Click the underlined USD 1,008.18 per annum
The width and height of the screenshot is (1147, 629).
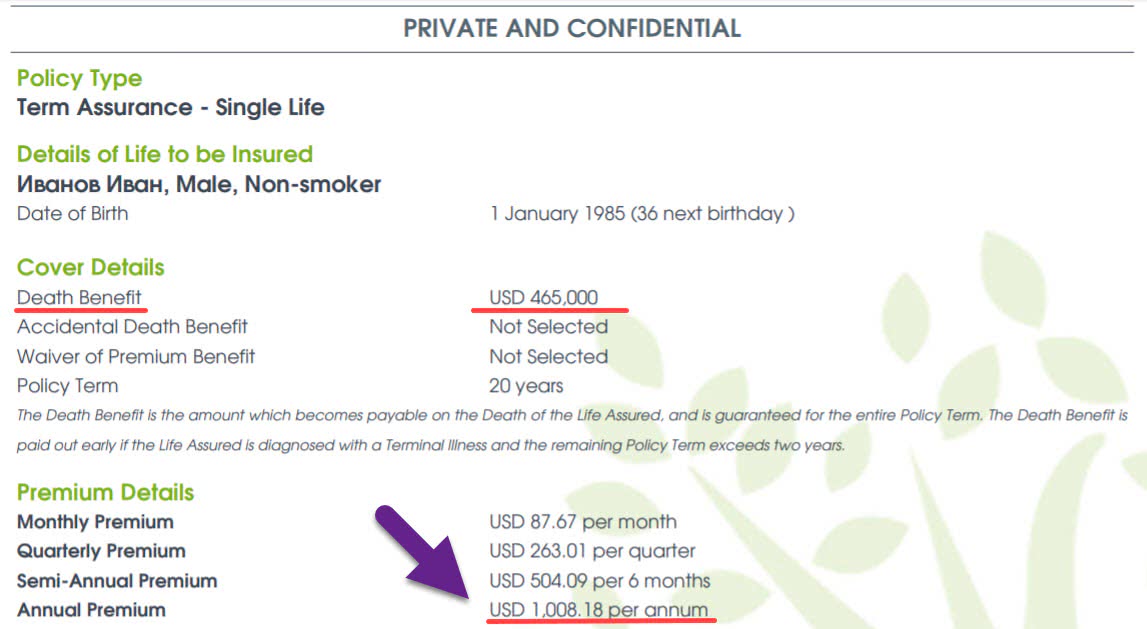pos(598,609)
